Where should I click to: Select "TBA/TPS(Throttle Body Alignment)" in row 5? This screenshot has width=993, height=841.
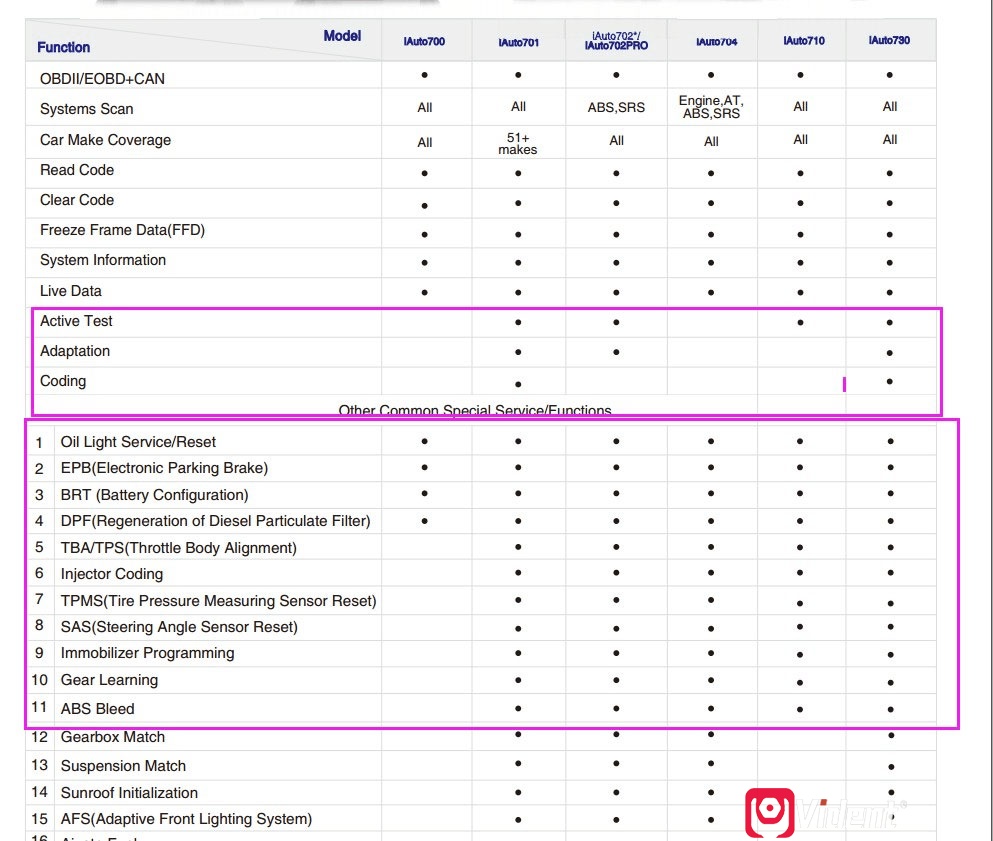point(179,548)
